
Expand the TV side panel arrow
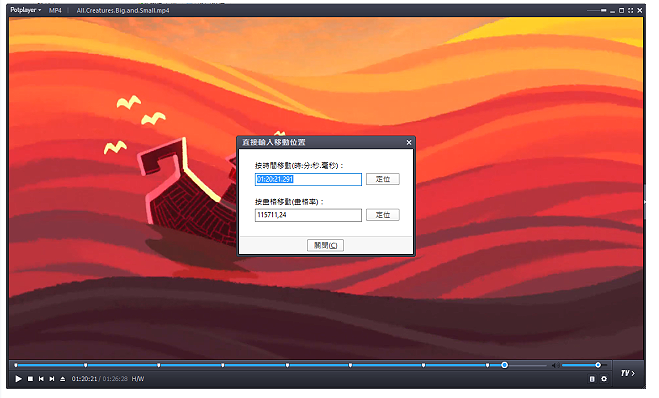click(x=628, y=373)
